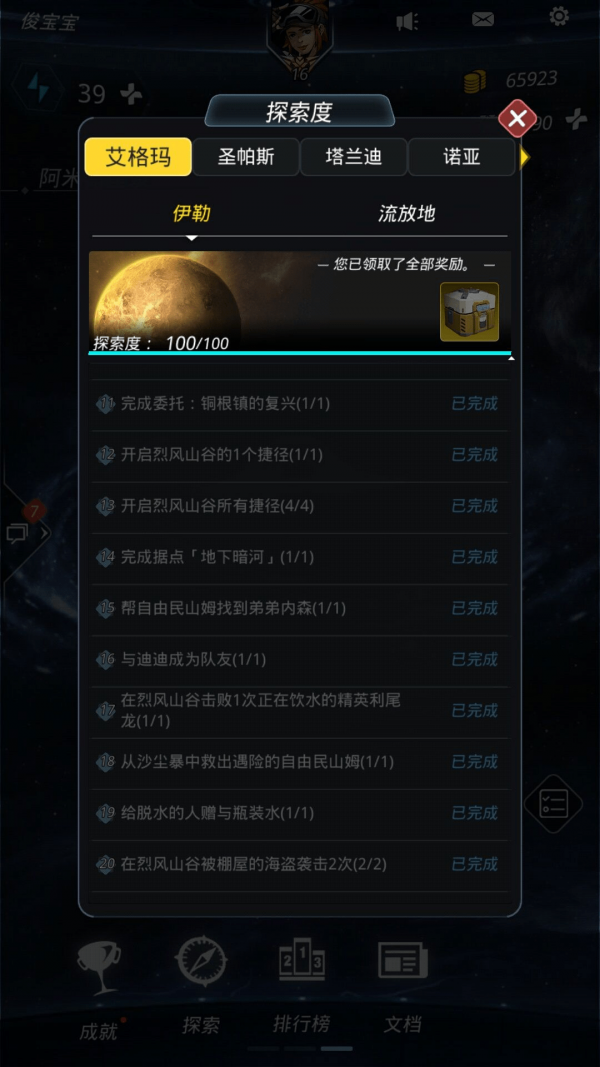Close the 探索度 dialog with red X
Viewport: 600px width, 1067px height.
coord(517,119)
